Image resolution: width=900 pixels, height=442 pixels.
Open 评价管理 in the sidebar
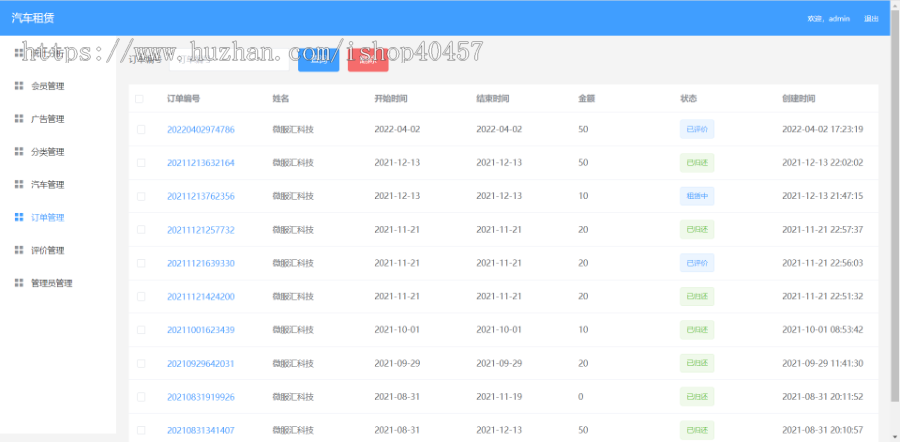tap(48, 250)
